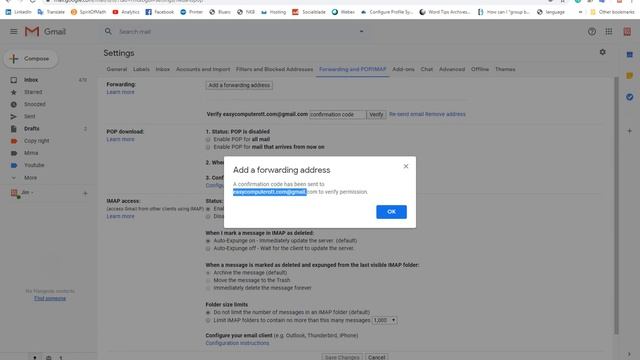Screen dimensions: 640x360
Task: Open the account profile avatar
Action: [627, 32]
